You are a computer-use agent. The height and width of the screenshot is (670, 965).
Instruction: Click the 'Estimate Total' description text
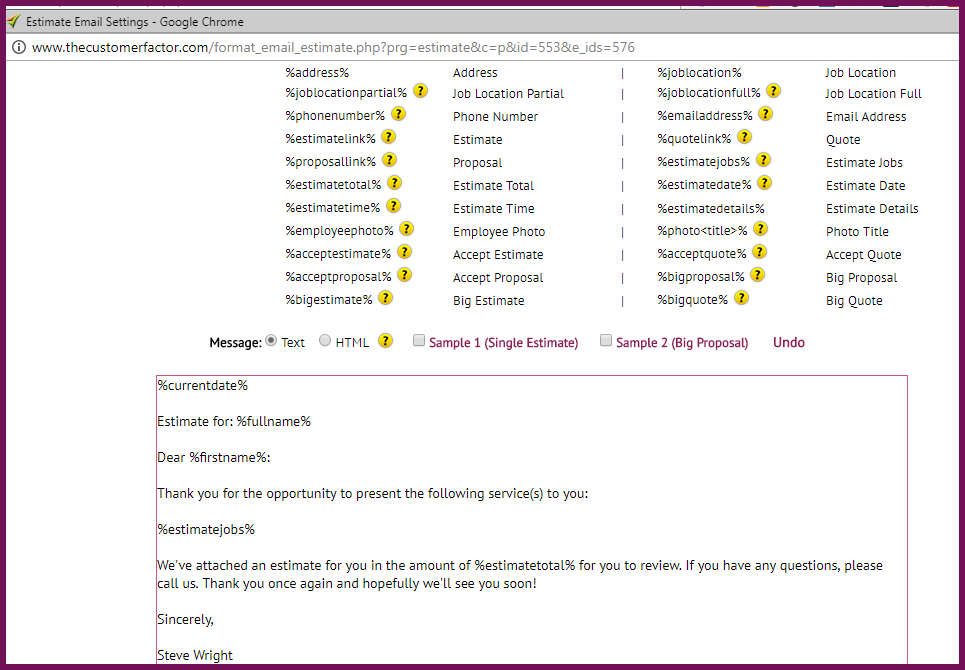494,186
